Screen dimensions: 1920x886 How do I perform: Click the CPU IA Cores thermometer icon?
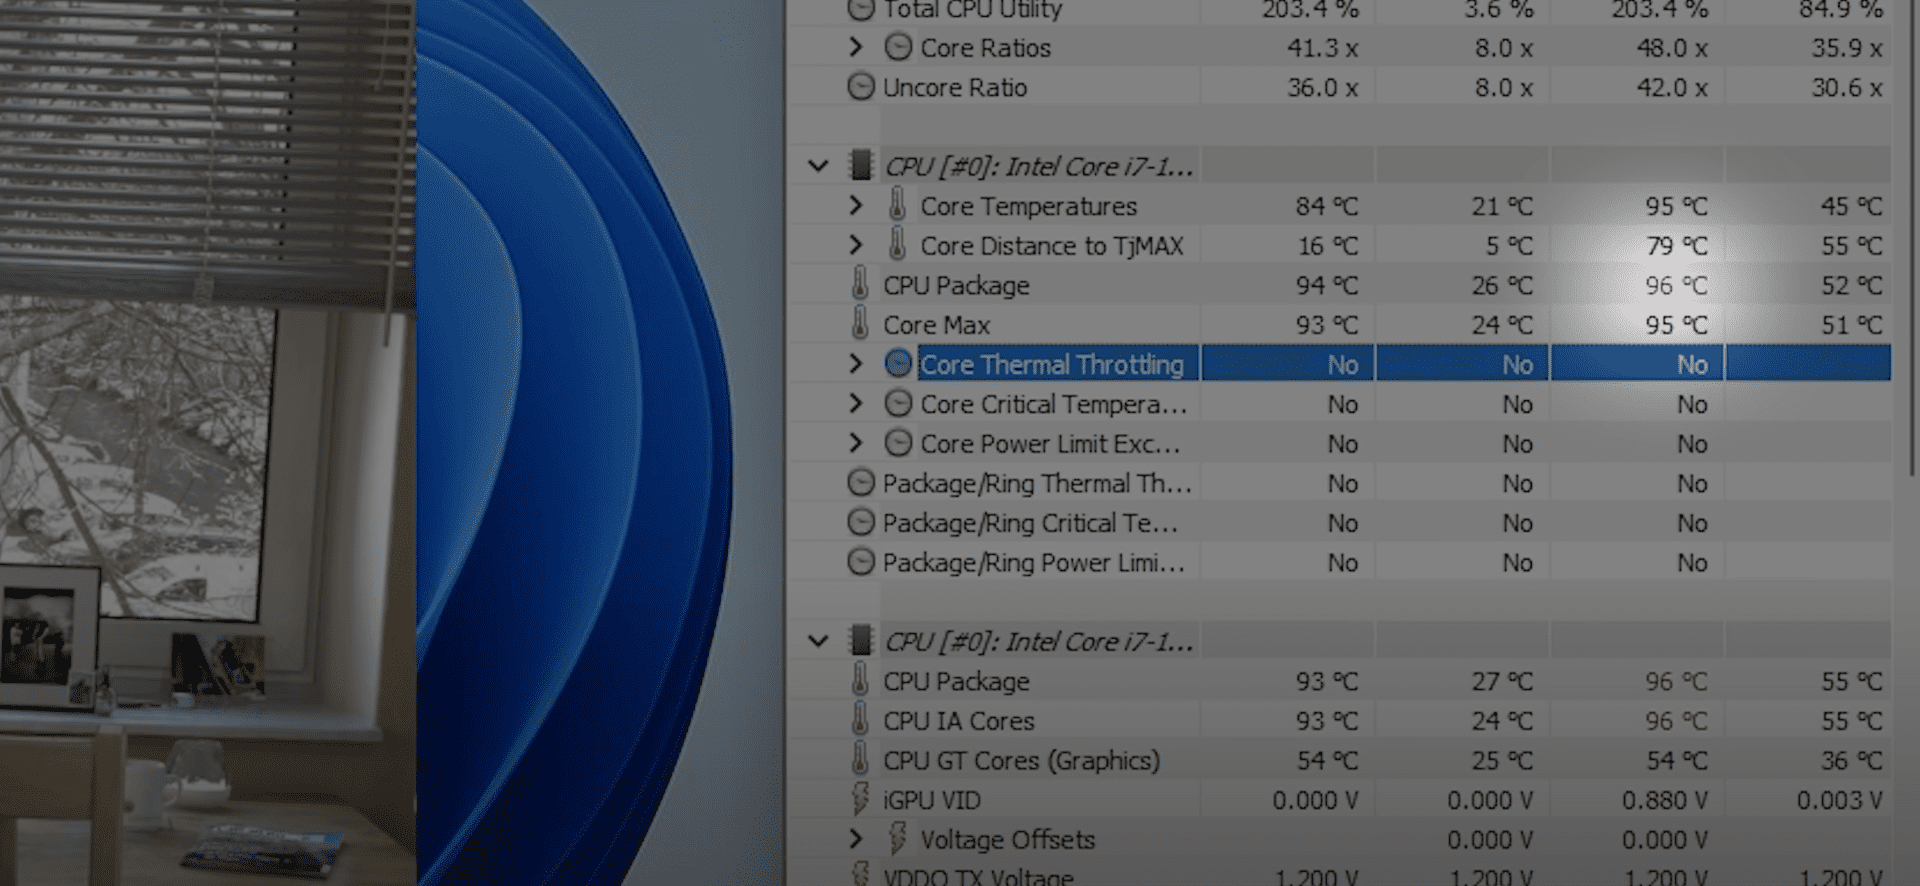pos(859,720)
